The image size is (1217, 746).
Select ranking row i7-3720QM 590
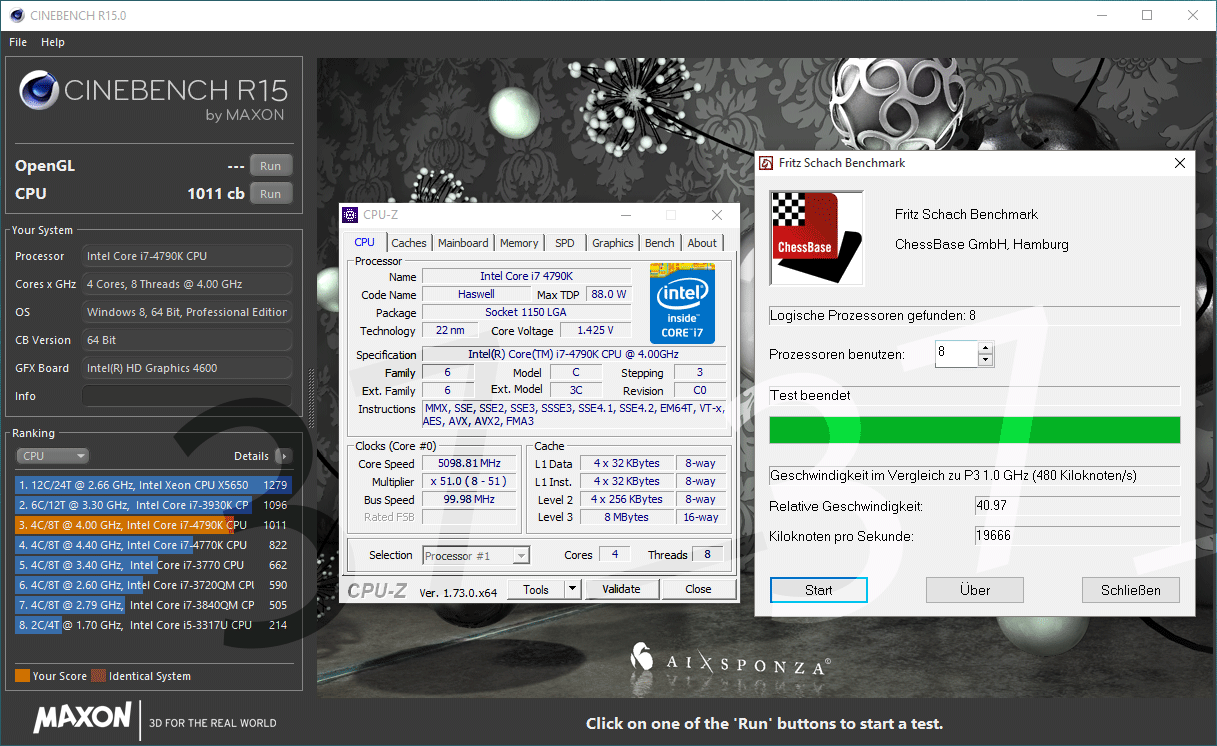coord(153,585)
